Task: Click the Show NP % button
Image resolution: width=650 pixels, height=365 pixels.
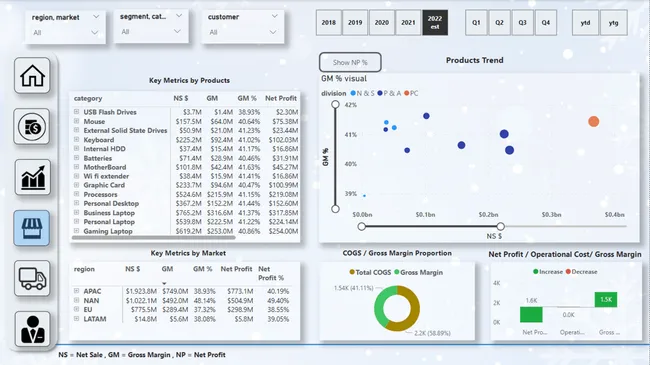Action: coord(350,62)
